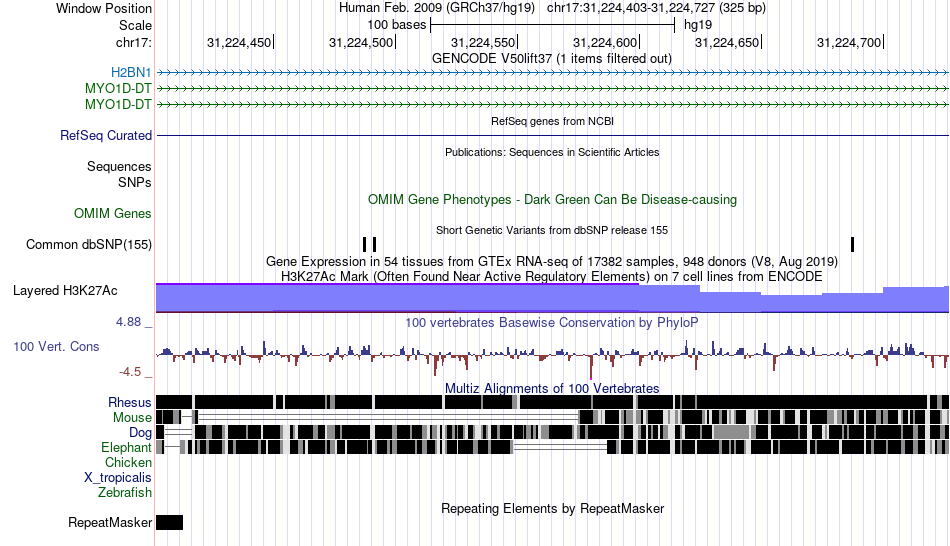950x546 pixels.
Task: Click the 31,224,700 ruler coordinate
Action: click(849, 42)
